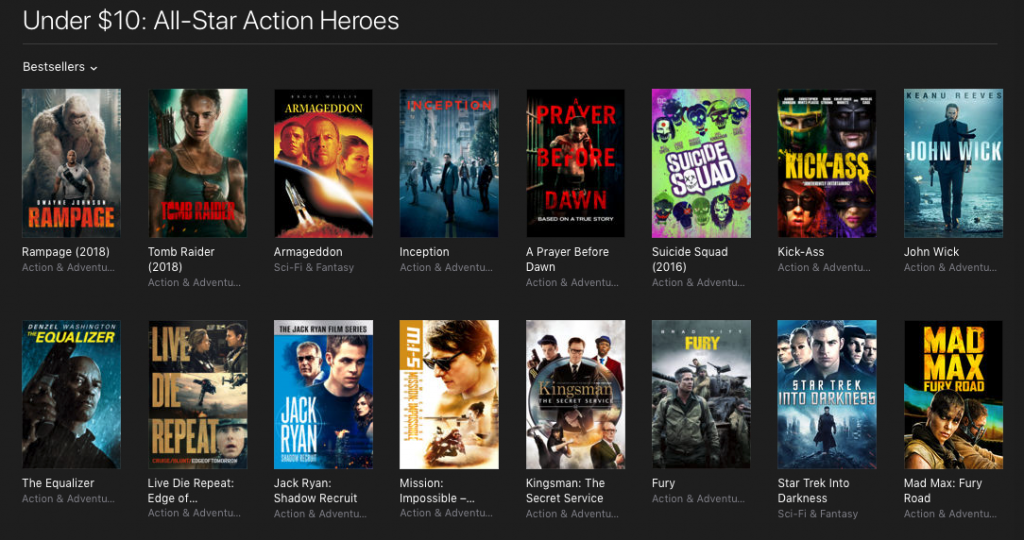Open the Kick-Ass movie poster
The width and height of the screenshot is (1024, 540).
pyautogui.click(x=827, y=163)
